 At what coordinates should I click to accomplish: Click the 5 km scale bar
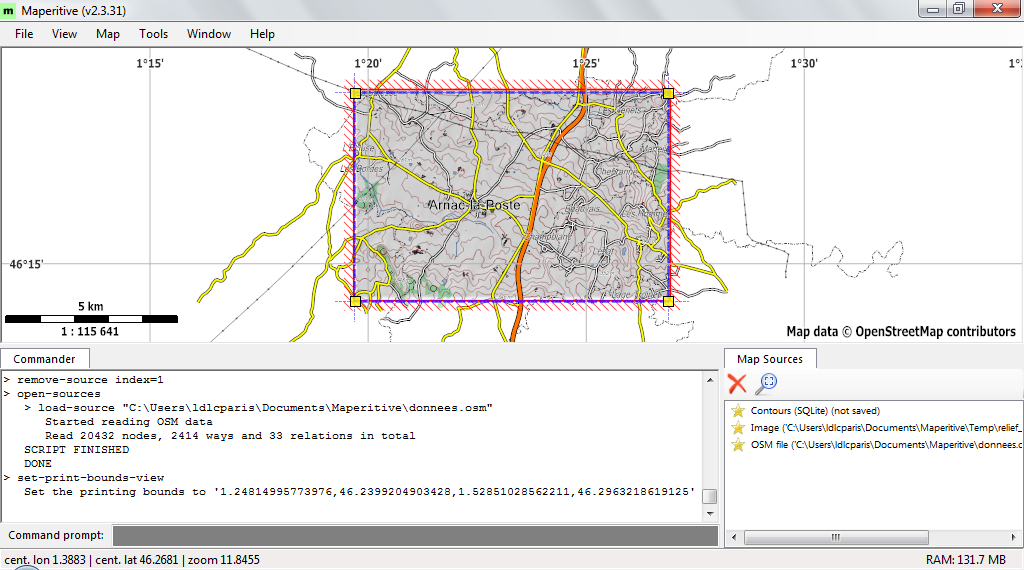91,319
